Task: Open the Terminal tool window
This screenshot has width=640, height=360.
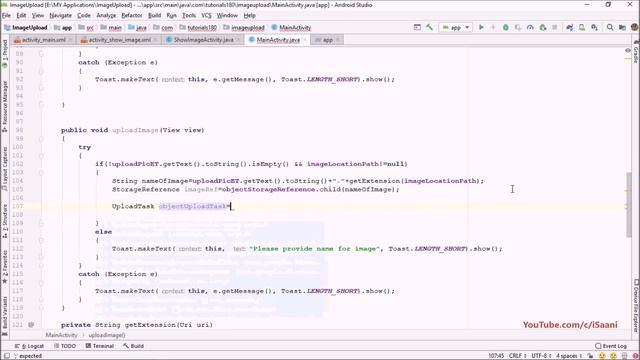Action: [x=100, y=346]
